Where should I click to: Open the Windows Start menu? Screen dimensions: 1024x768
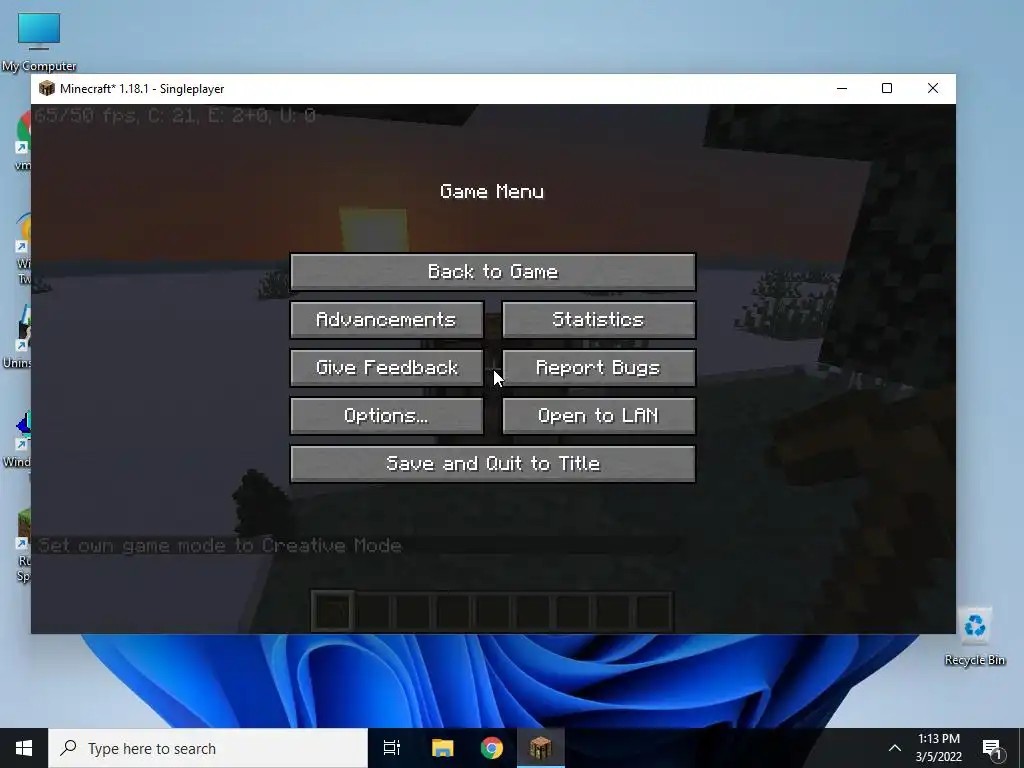click(24, 748)
